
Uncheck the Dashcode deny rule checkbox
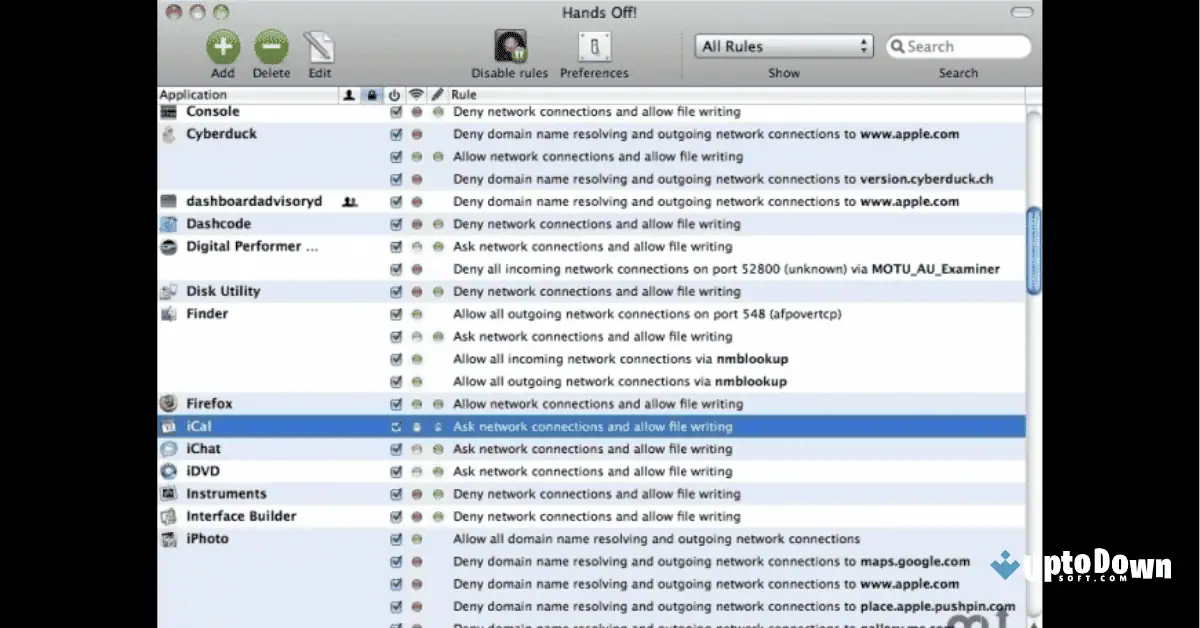(x=396, y=223)
